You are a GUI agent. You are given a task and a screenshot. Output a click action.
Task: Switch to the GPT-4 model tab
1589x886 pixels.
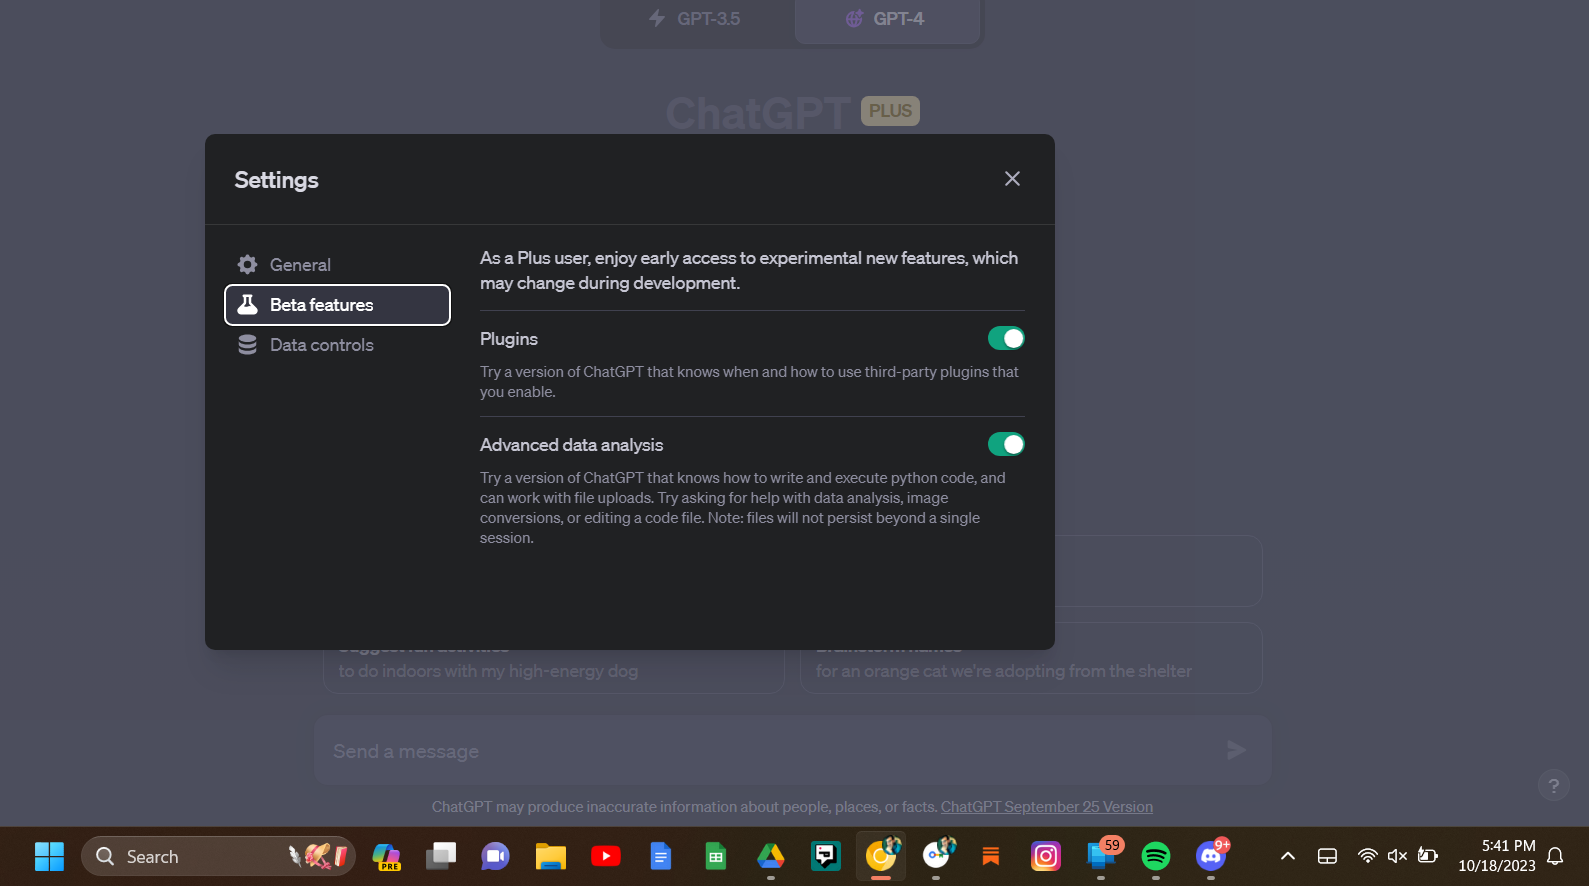pyautogui.click(x=886, y=19)
